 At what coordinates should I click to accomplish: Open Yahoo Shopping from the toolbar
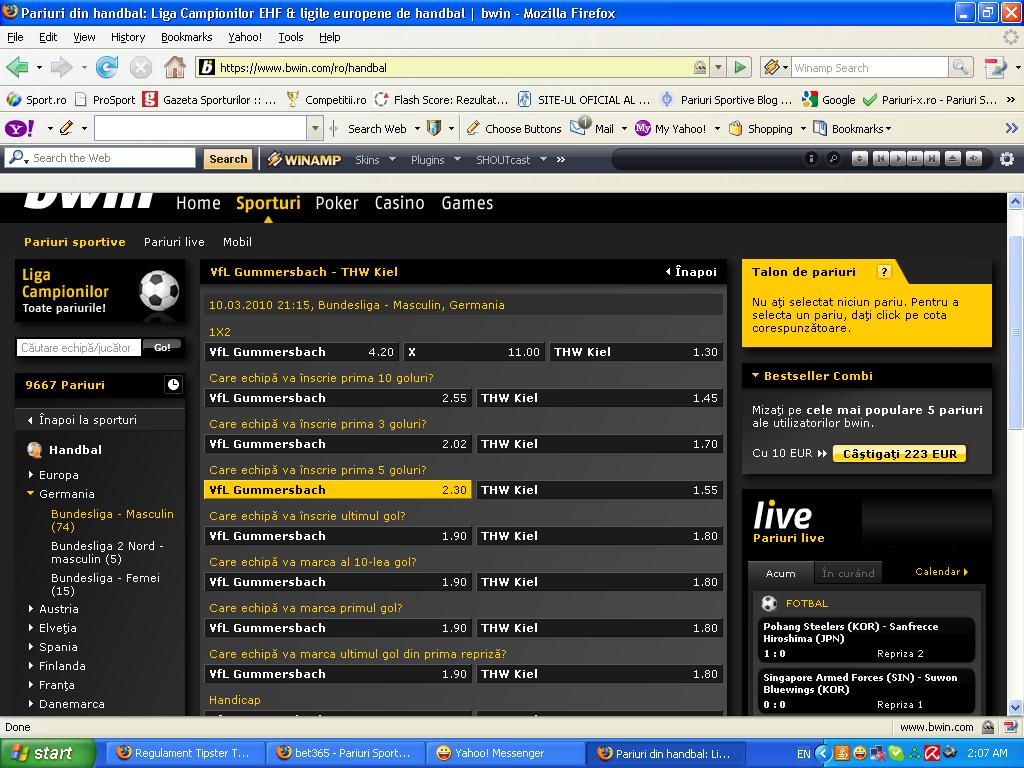click(x=761, y=129)
